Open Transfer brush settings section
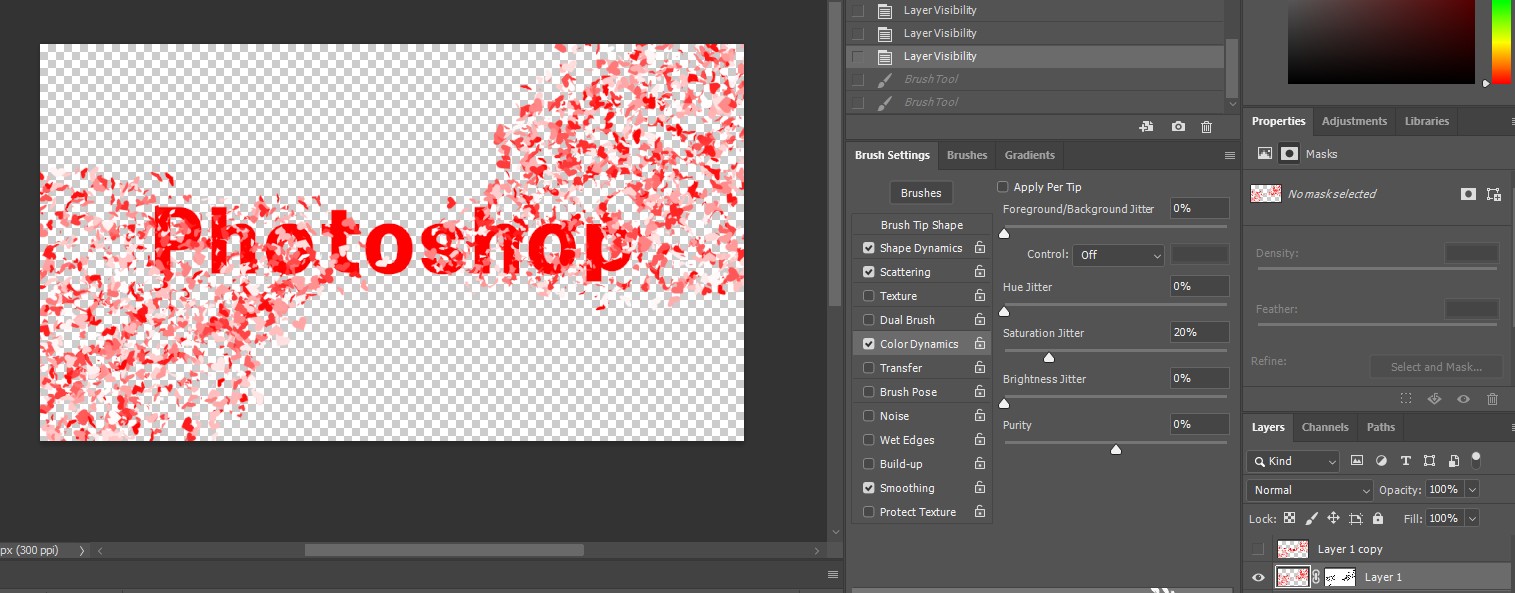Image resolution: width=1515 pixels, height=593 pixels. tap(901, 368)
